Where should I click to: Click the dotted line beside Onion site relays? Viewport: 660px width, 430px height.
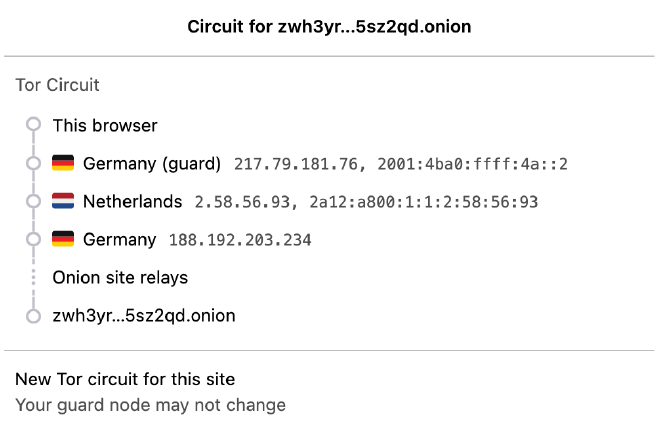tap(33, 277)
